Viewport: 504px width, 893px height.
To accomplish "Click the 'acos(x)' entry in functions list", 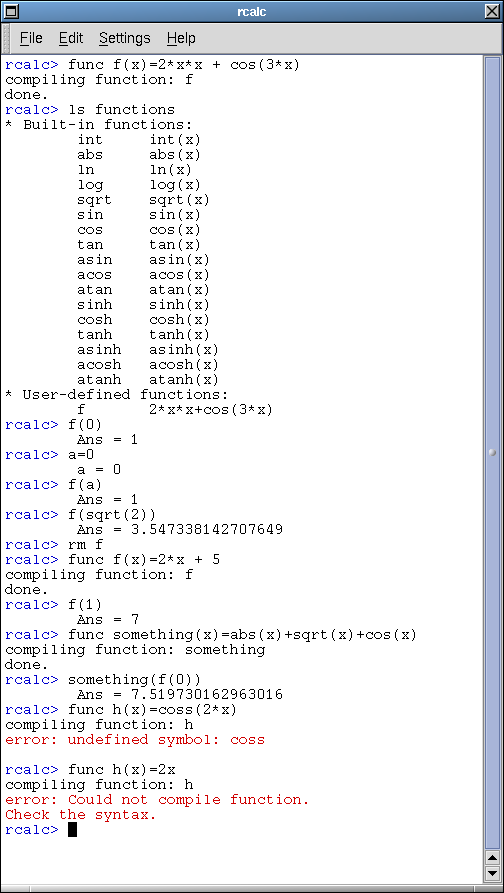I will pos(179,275).
